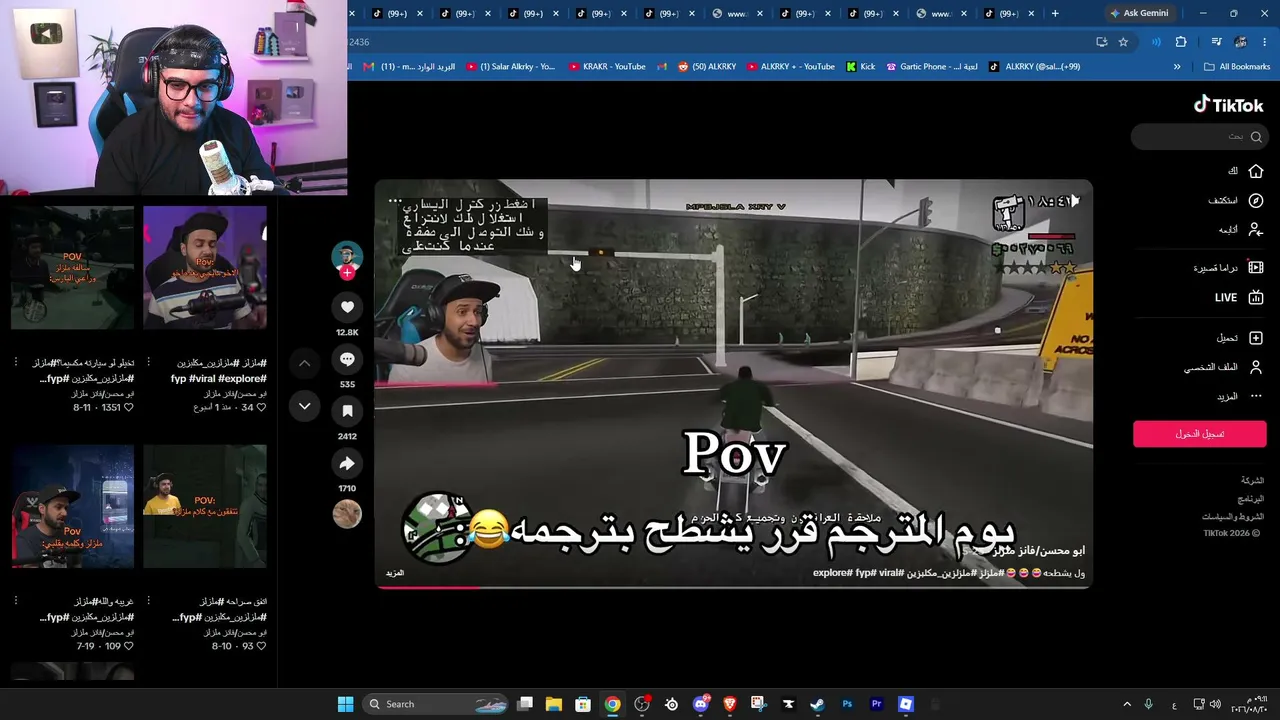Pause the playing TikTok video
This screenshot has height=720, width=1280.
click(734, 384)
